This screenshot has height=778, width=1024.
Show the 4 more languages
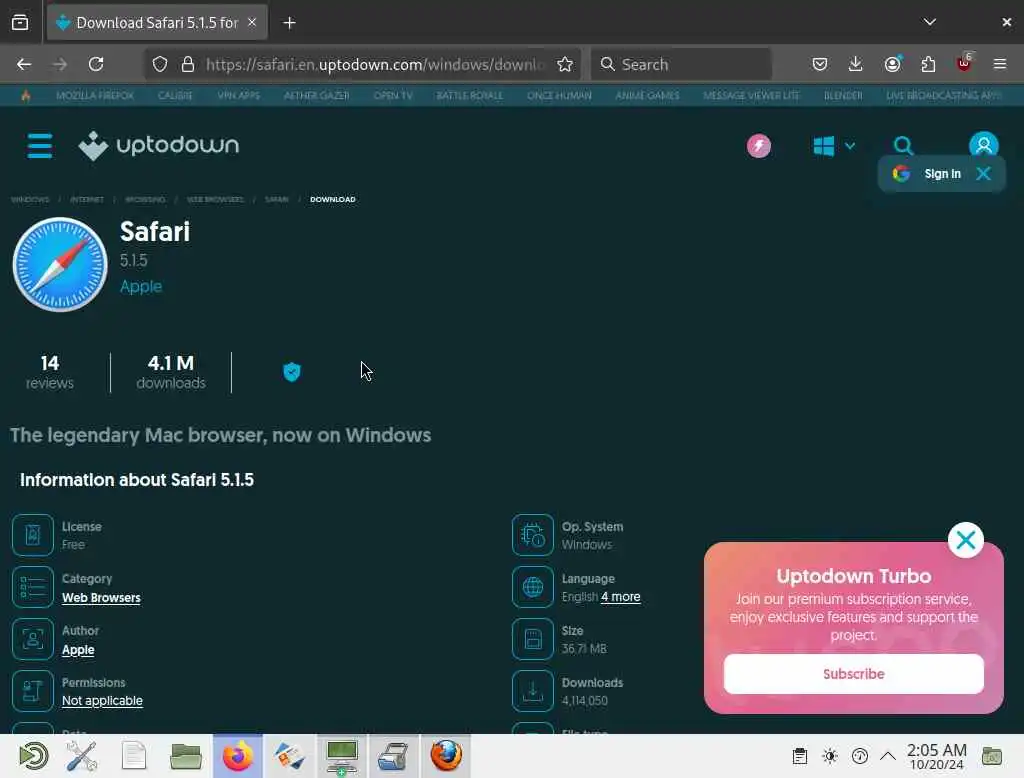click(x=620, y=596)
